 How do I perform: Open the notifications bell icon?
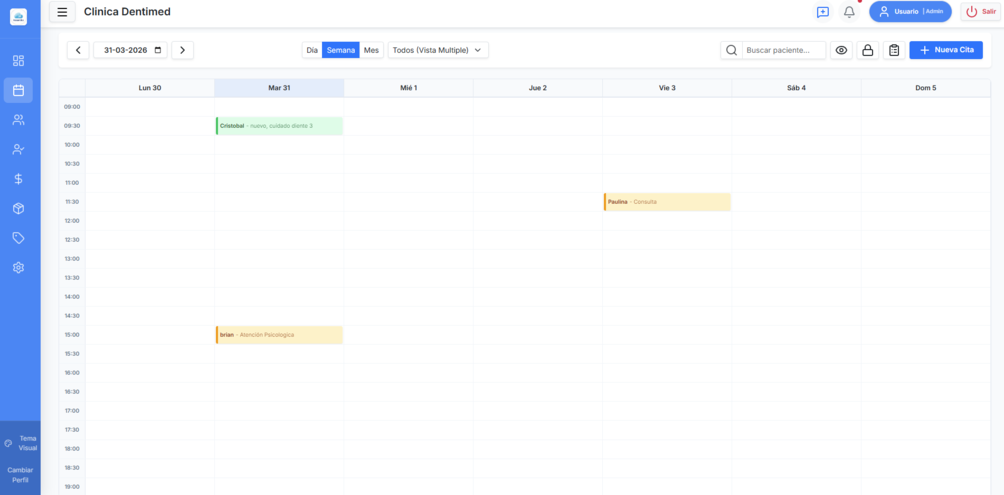[x=849, y=12]
